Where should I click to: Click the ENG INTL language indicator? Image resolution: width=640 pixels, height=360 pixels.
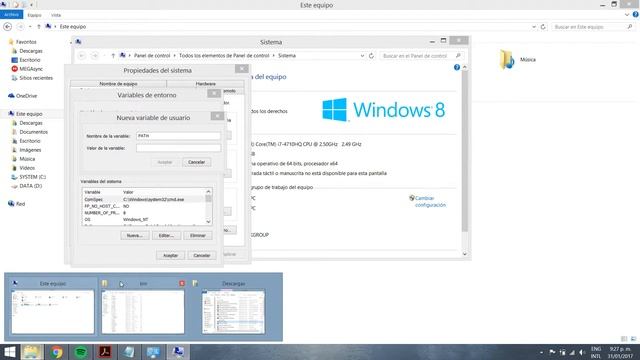click(x=596, y=353)
